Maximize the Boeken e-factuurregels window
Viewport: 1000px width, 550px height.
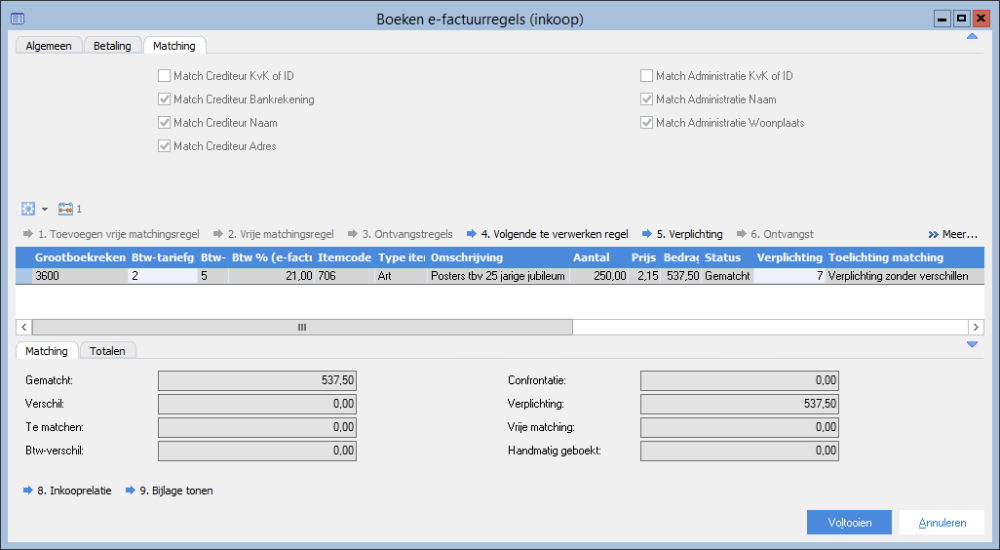(x=961, y=19)
